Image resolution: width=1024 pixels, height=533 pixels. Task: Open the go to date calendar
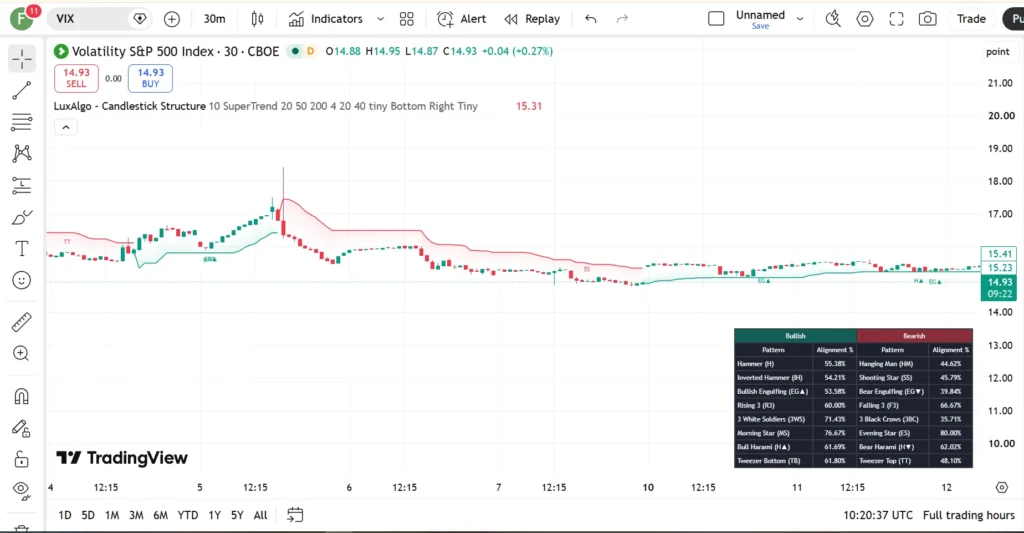tap(295, 515)
